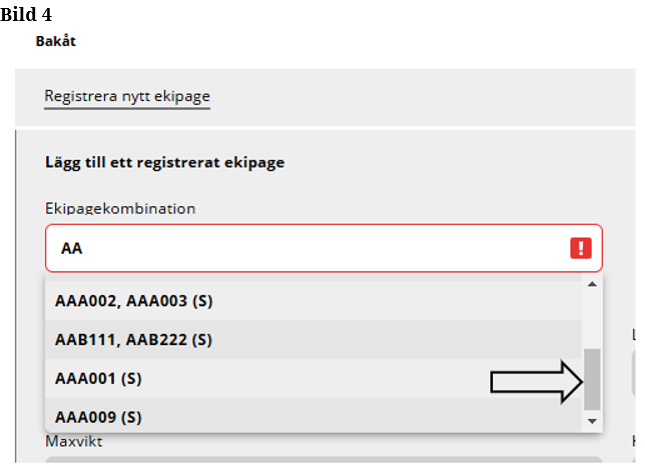The height and width of the screenshot is (473, 645).
Task: Go back using the Bakåt link
Action: (x=56, y=42)
